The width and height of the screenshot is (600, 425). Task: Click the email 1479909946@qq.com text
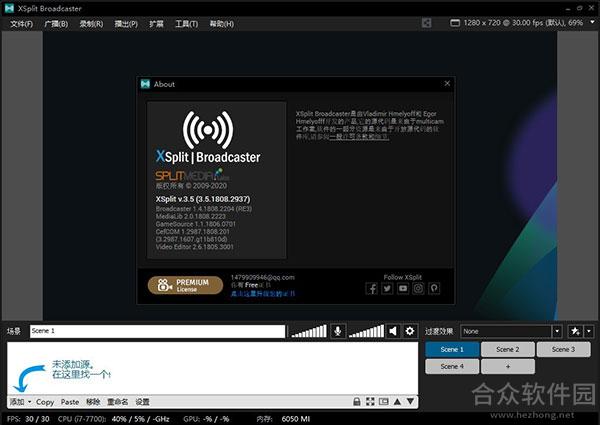pos(262,277)
